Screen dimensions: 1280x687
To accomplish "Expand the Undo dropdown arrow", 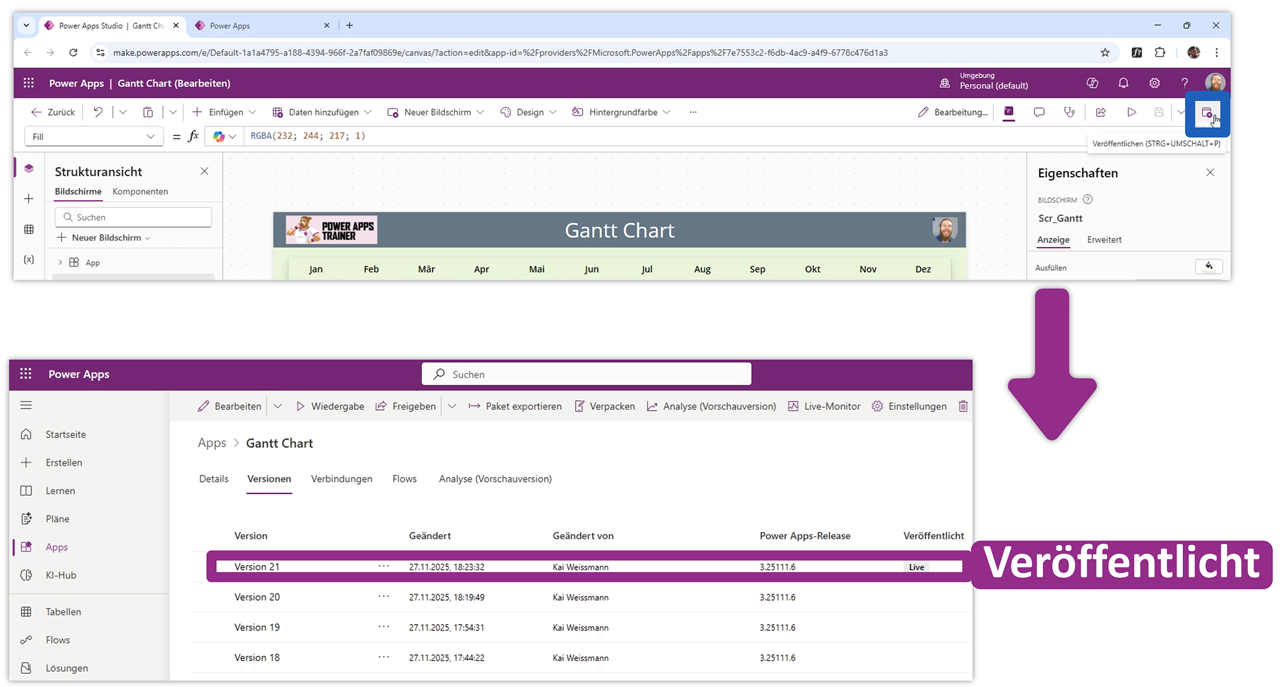I will pyautogui.click(x=123, y=113).
